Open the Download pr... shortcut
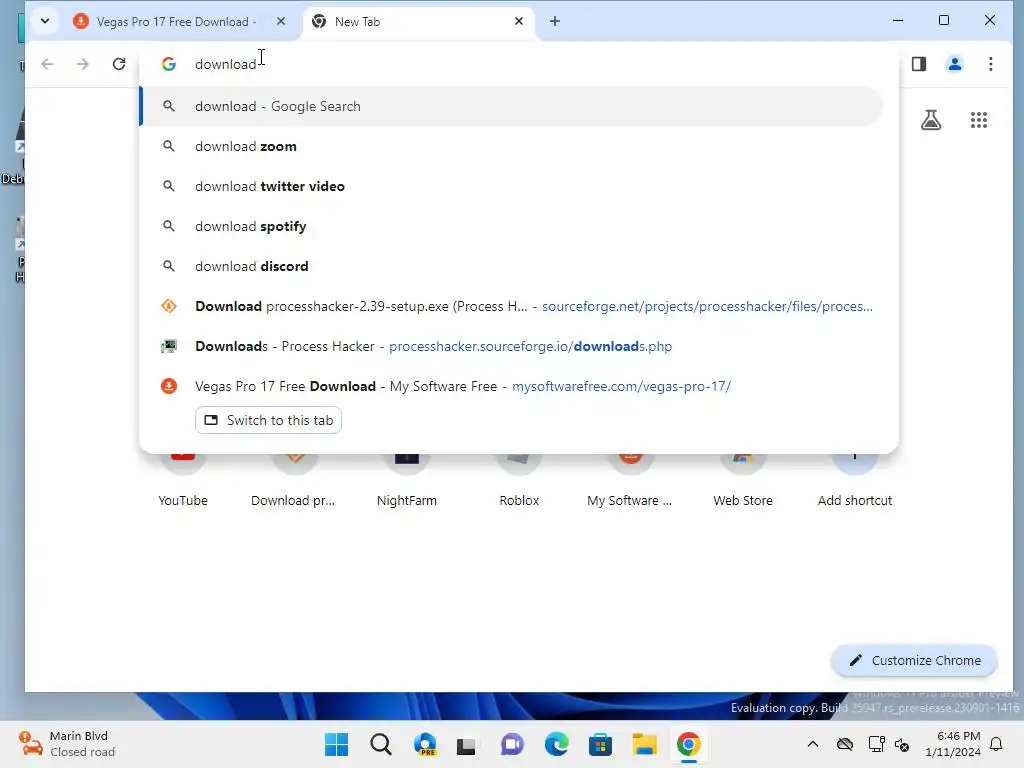 click(x=293, y=480)
